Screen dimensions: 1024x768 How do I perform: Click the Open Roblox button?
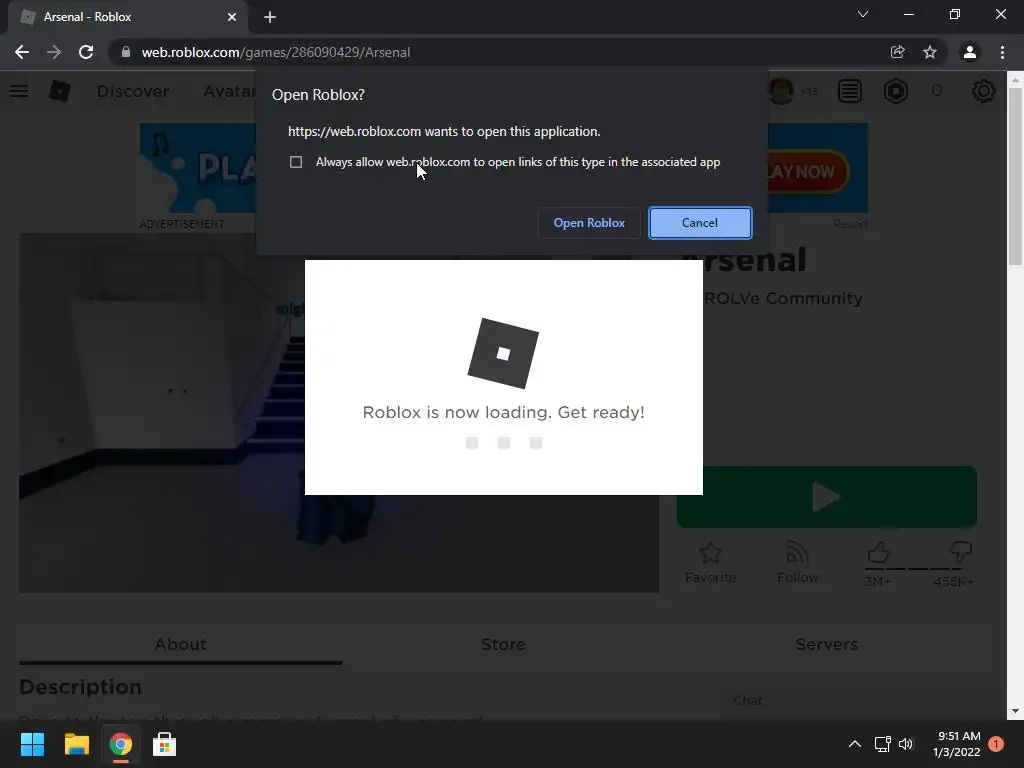coord(589,223)
